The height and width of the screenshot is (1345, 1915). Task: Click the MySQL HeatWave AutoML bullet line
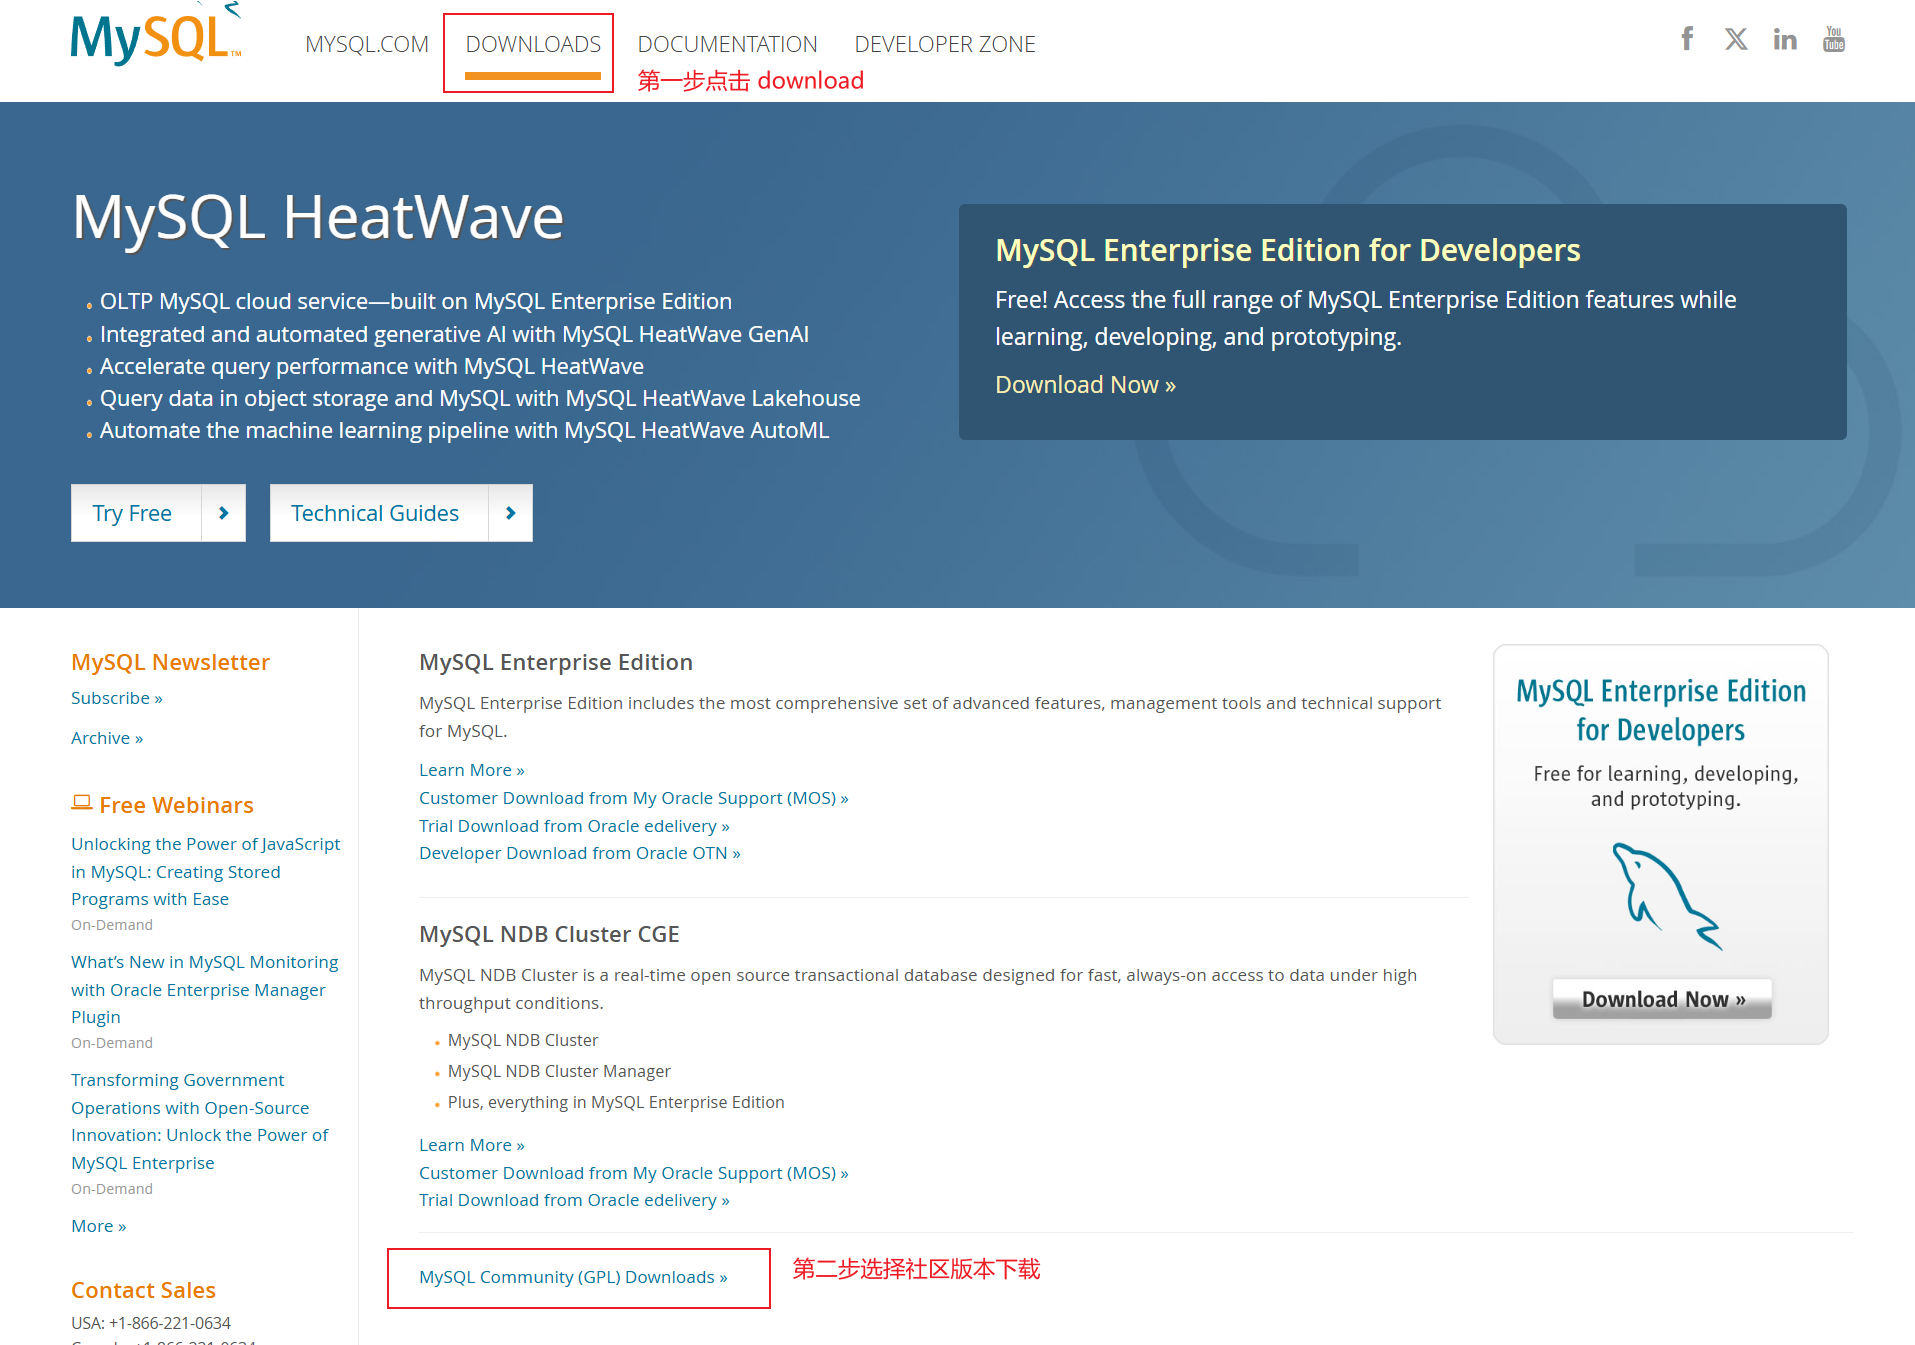coord(464,430)
